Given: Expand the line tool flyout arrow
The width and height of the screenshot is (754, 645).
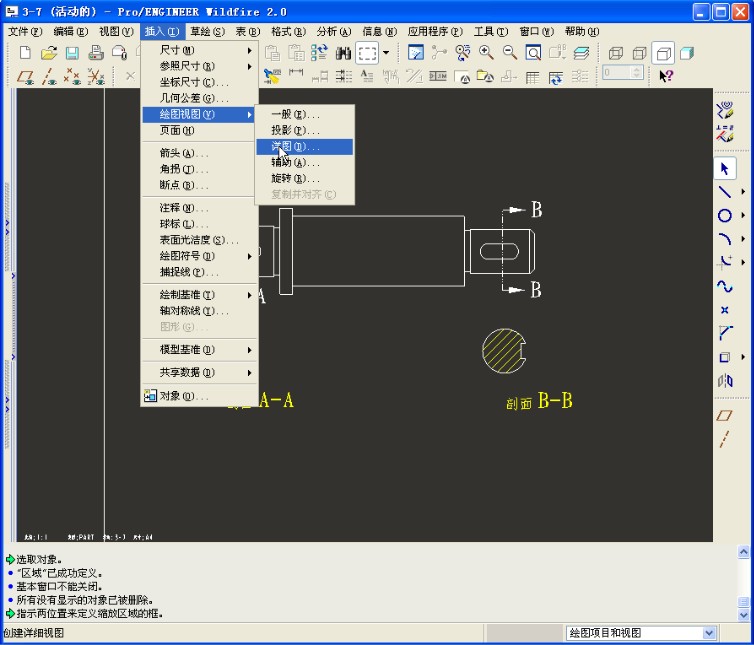Looking at the screenshot, I should [743, 192].
